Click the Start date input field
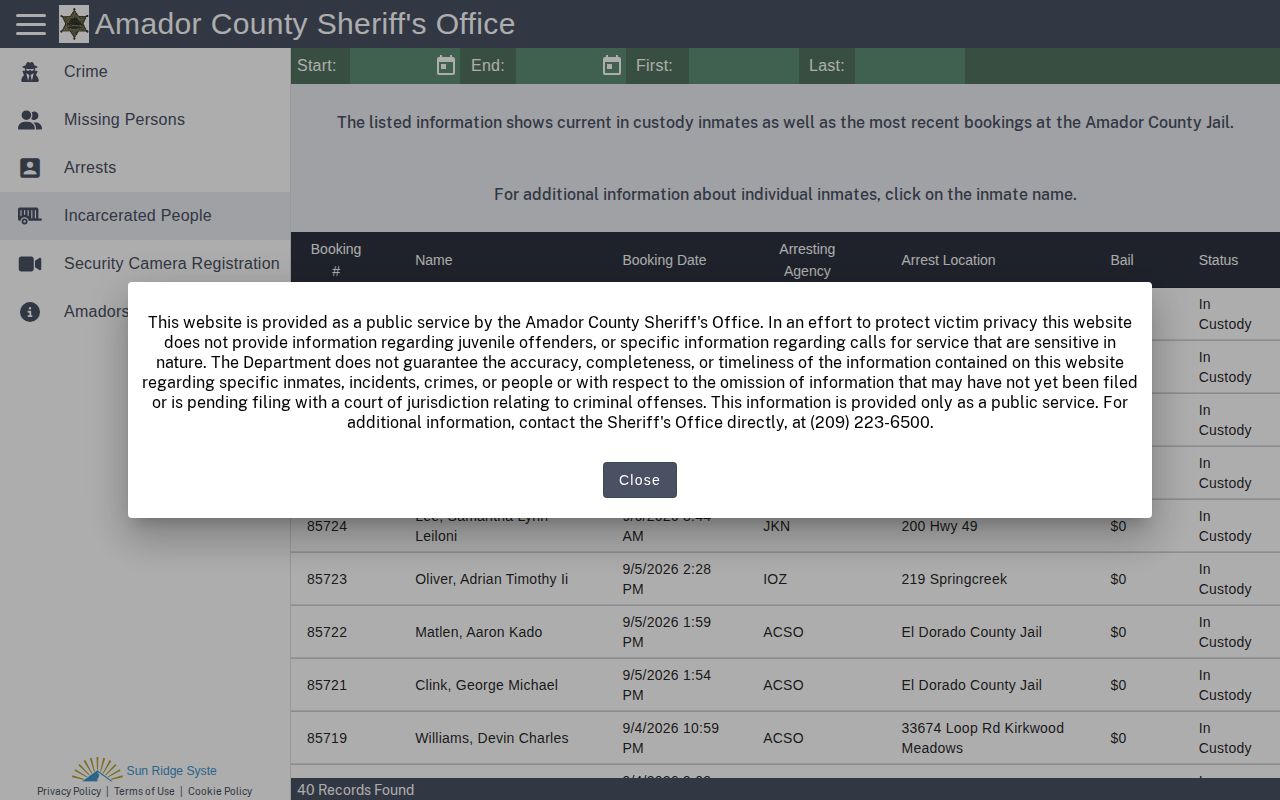This screenshot has width=1280, height=800. coord(392,66)
